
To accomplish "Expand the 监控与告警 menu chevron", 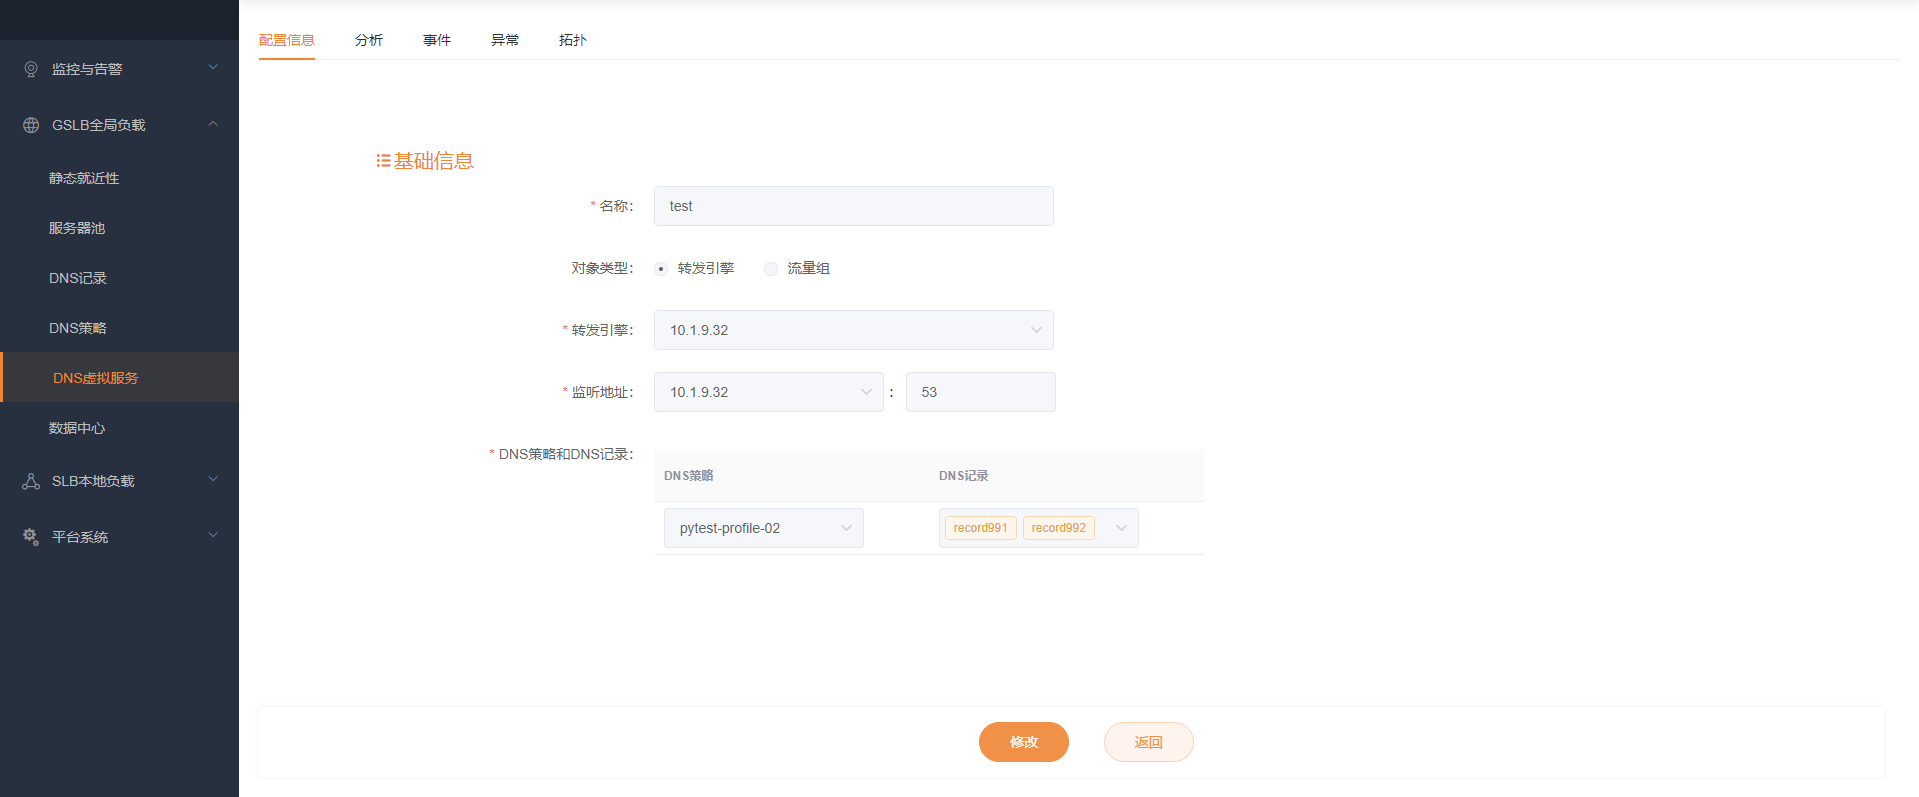I will coord(213,67).
